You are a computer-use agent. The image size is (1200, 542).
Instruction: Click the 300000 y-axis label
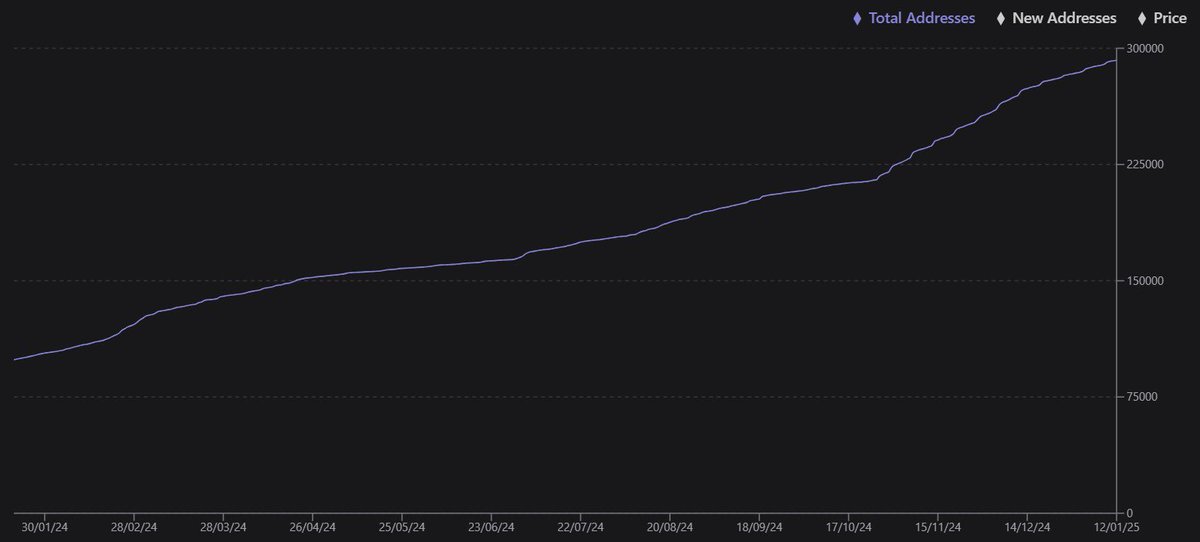click(1143, 48)
